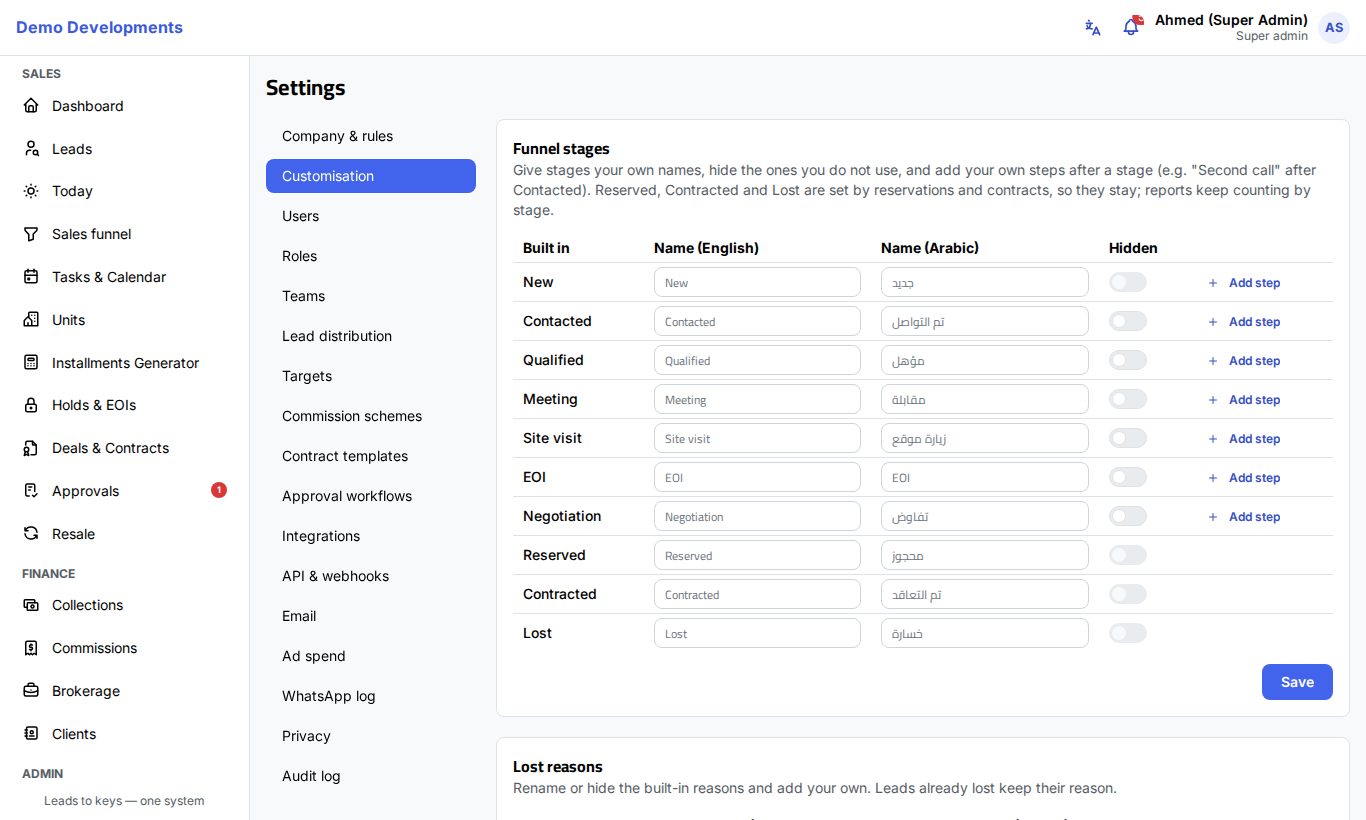
Task: Toggle Hidden switch for New stage
Action: (1128, 282)
